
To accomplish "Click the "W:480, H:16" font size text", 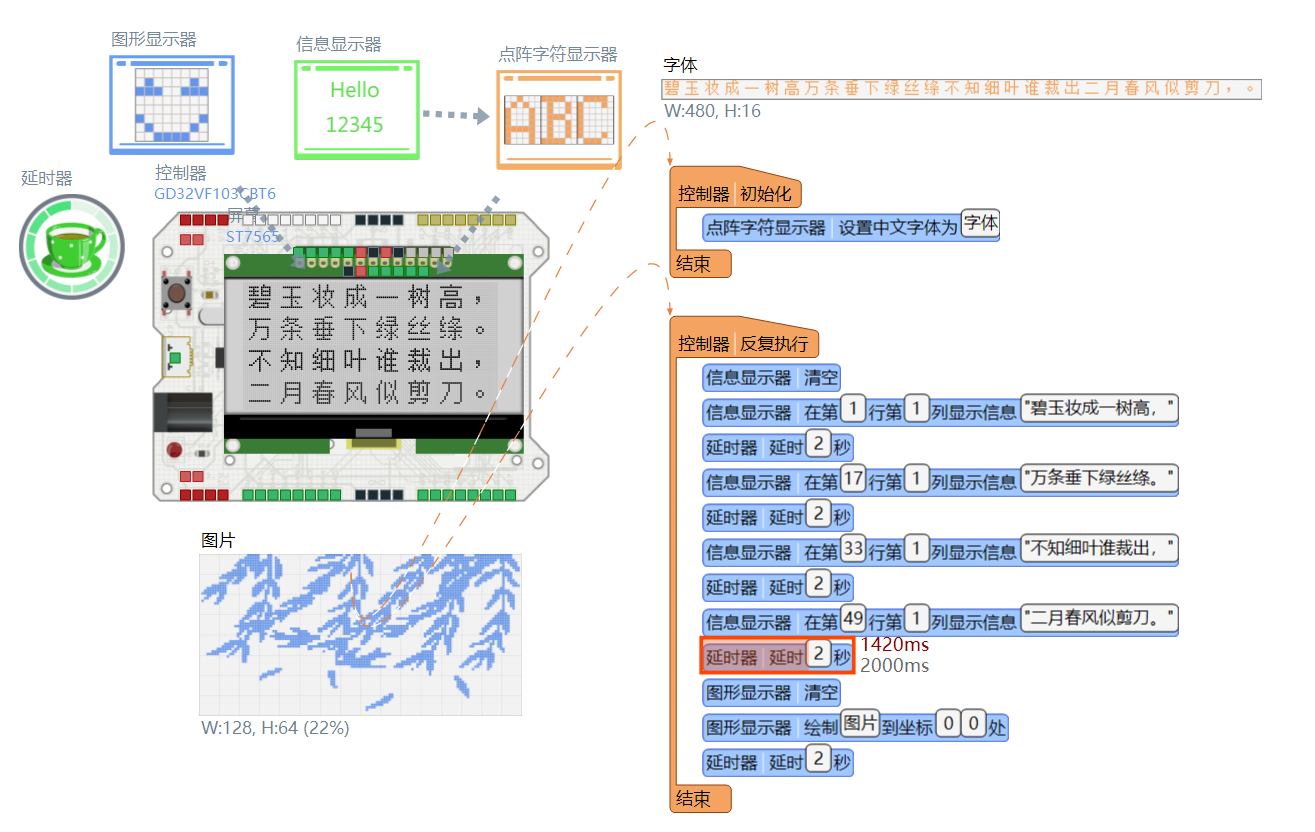I will point(712,111).
